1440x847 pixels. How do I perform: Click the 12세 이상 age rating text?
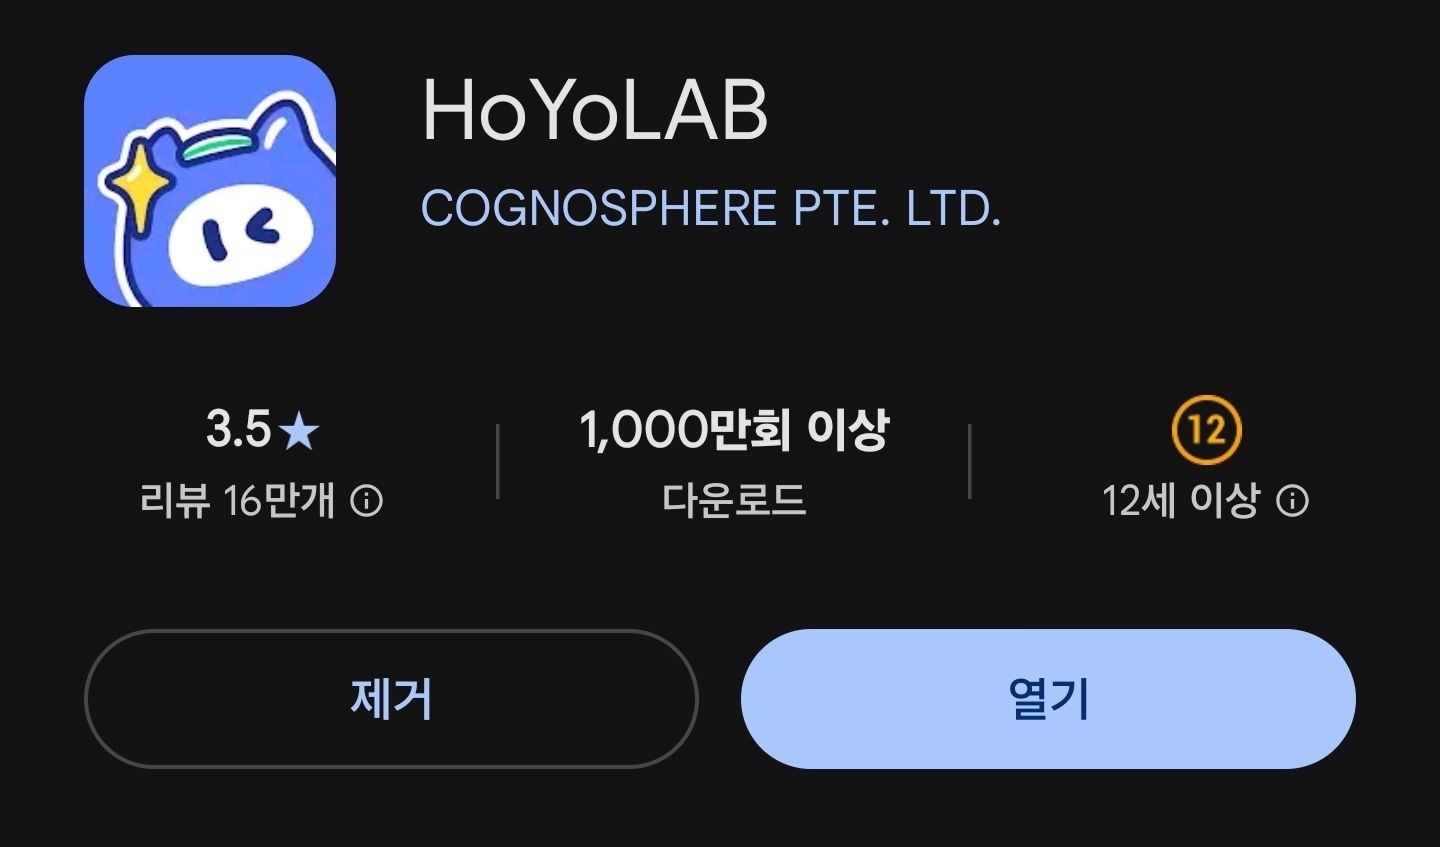point(1181,501)
